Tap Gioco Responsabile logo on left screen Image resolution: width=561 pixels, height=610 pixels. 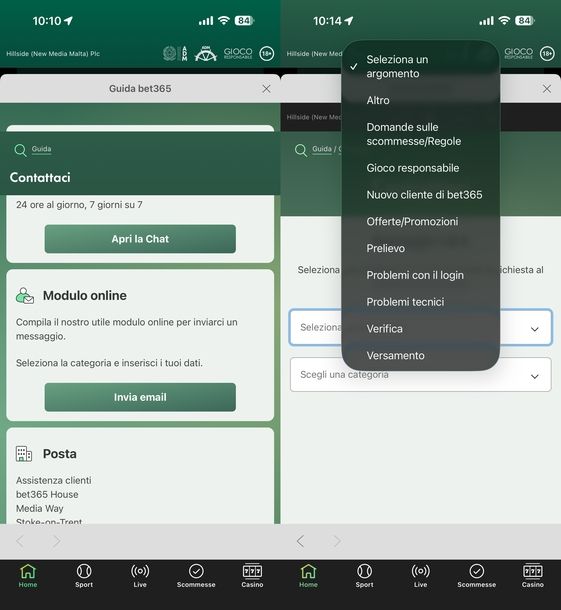point(238,53)
